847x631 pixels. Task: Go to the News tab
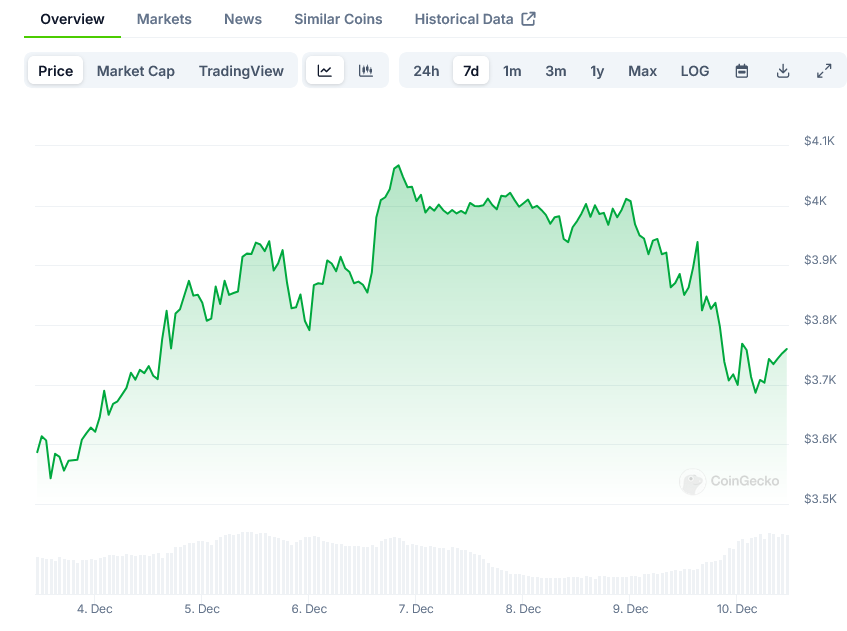point(243,19)
